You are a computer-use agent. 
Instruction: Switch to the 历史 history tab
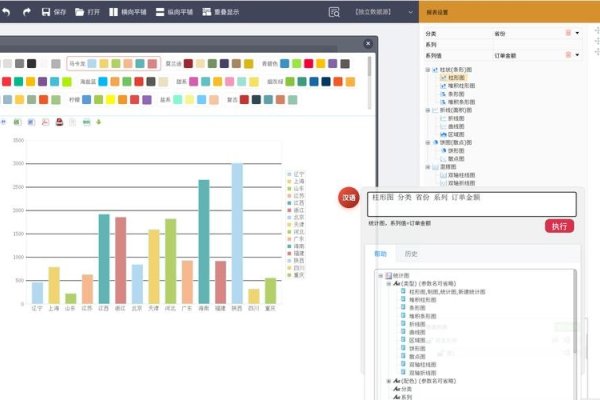click(411, 253)
